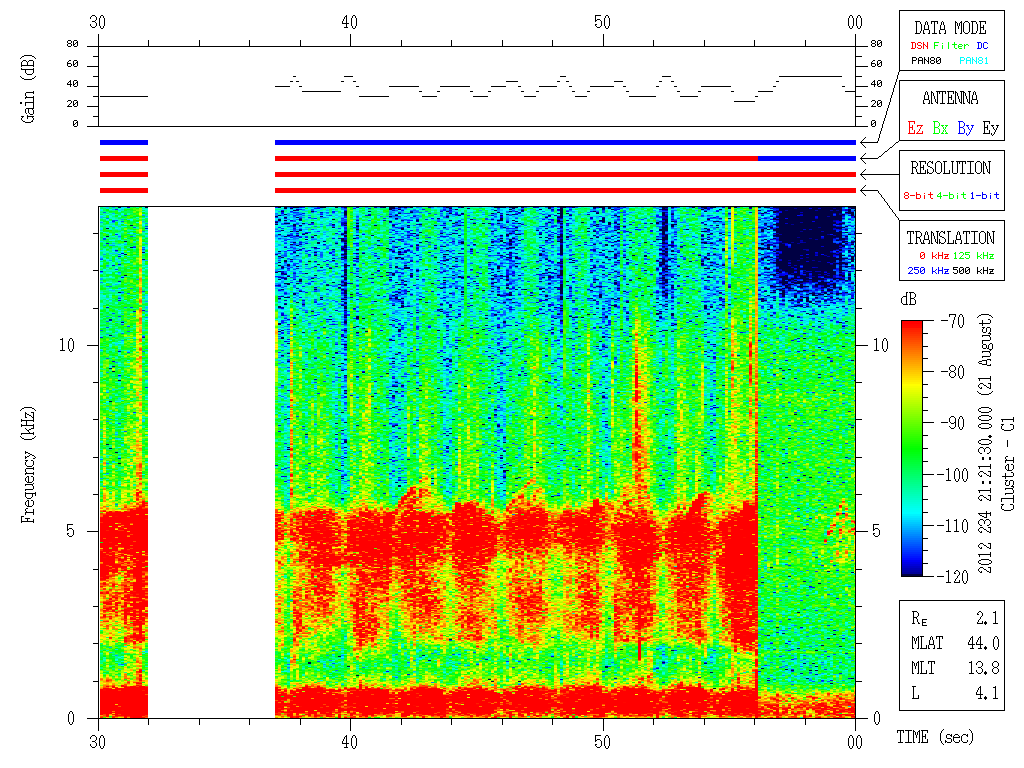Click the MLT value 13.8
Viewport: 1024px width, 768px height.
[x=983, y=668]
